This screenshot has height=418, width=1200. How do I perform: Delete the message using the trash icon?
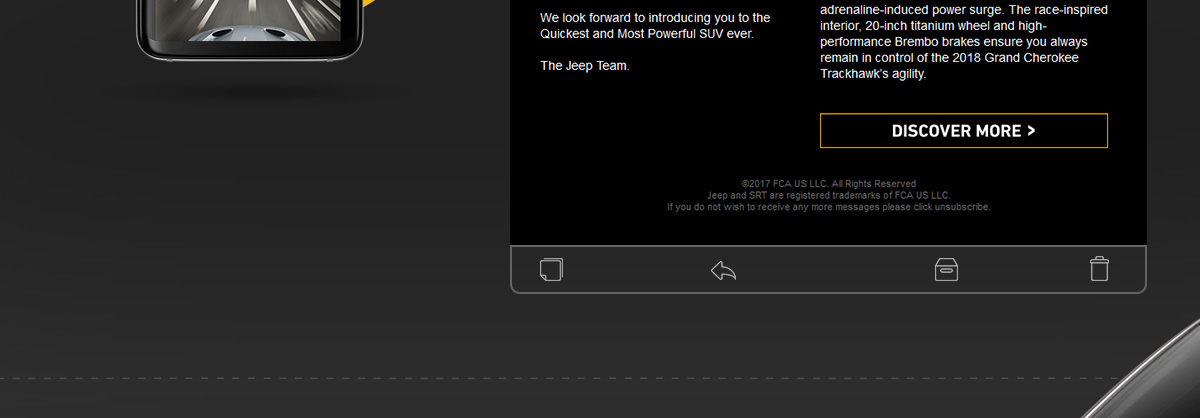click(1099, 269)
